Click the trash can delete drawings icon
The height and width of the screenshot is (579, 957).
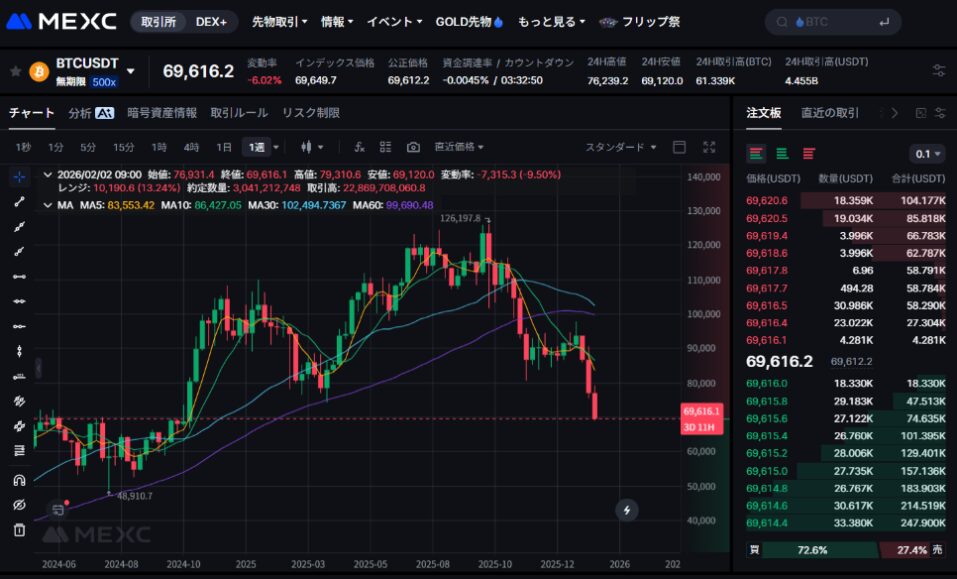19,530
